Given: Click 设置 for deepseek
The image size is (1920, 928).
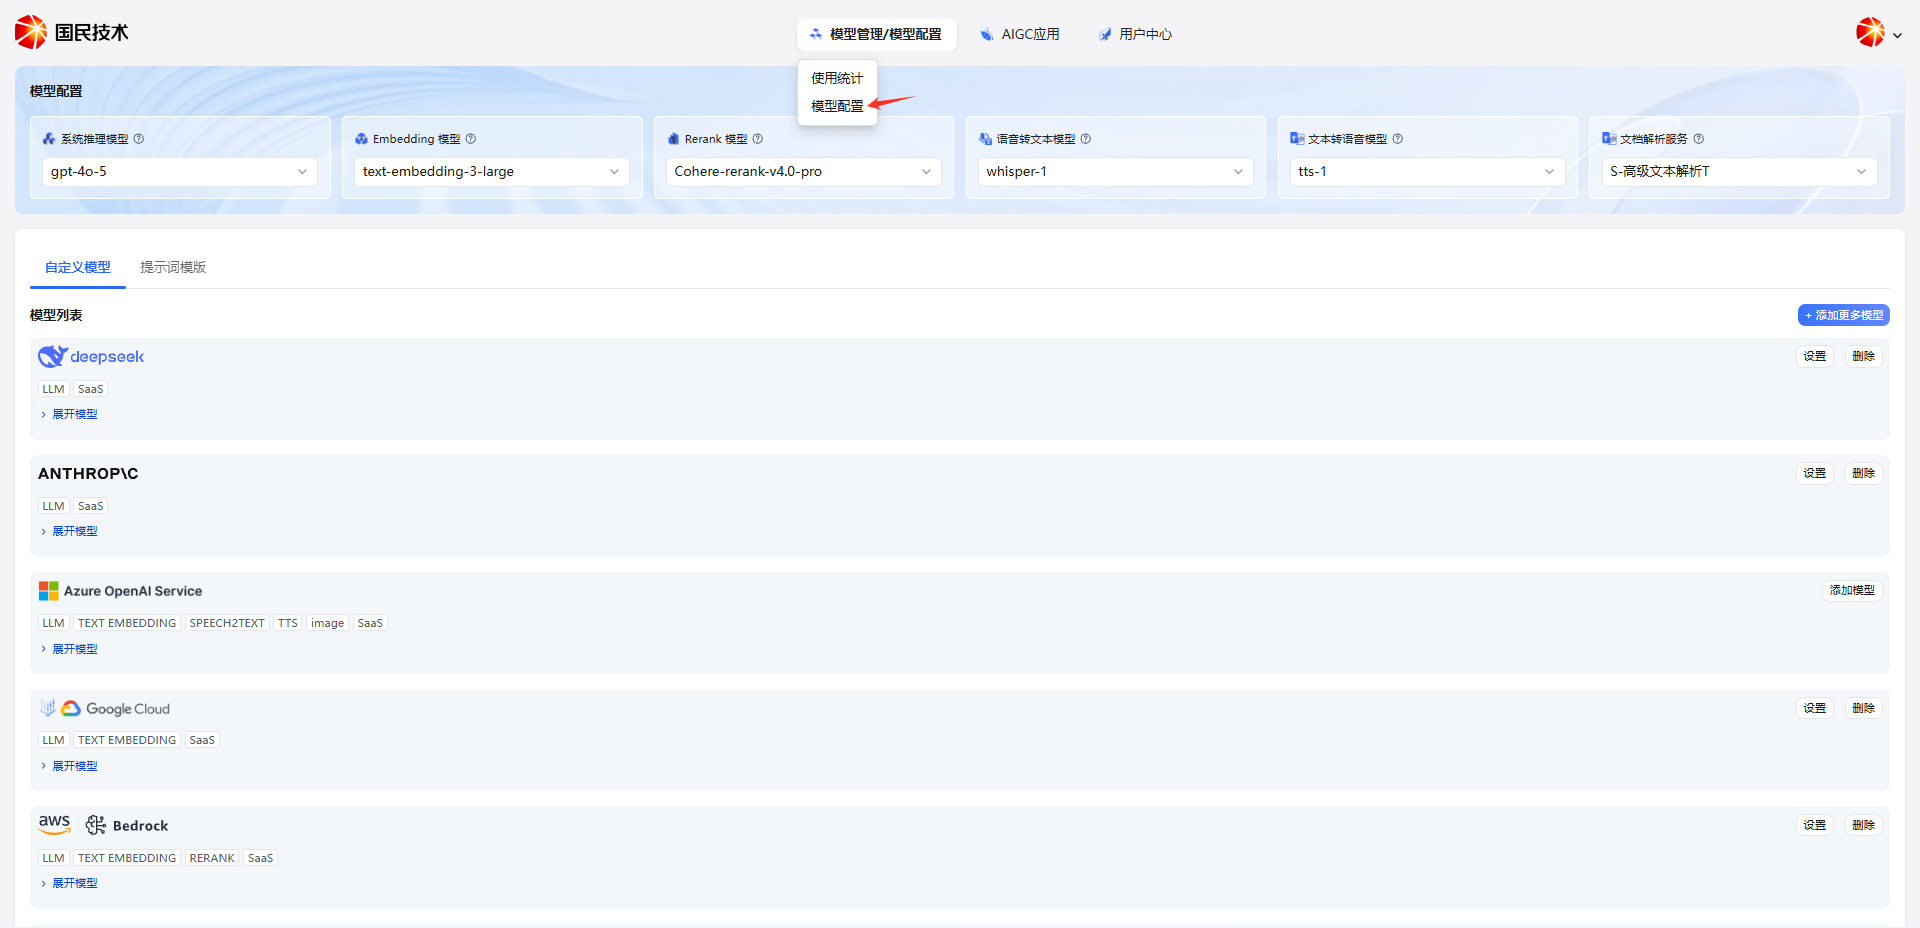Looking at the screenshot, I should coord(1815,356).
